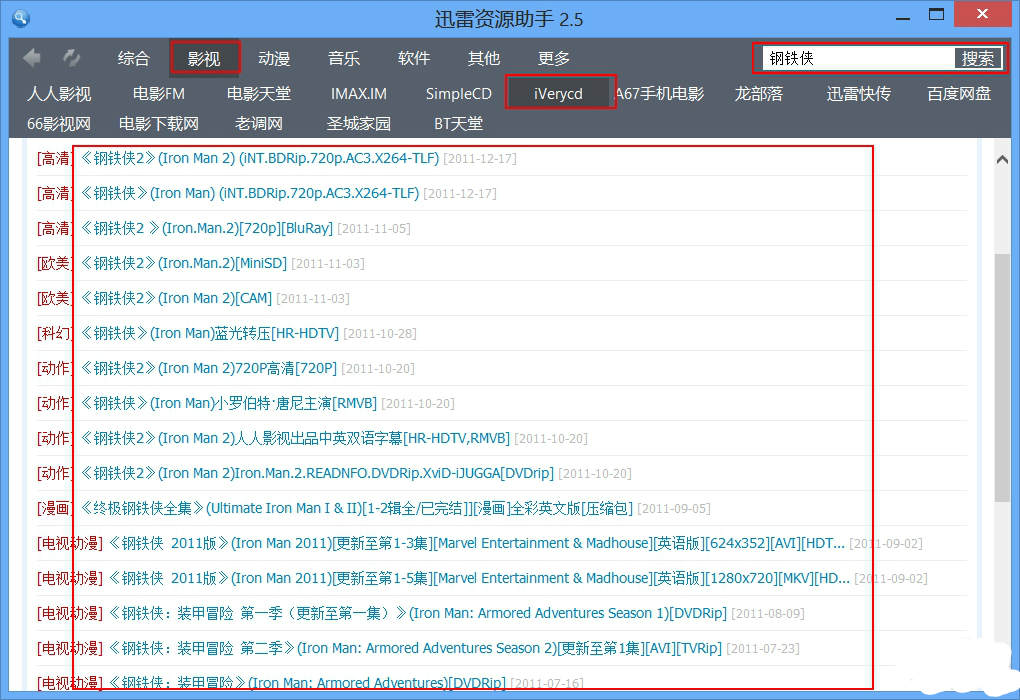Open 钢铁侠：装甲冒险 第二季 result
Image resolution: width=1020 pixels, height=700 pixels.
(415, 649)
